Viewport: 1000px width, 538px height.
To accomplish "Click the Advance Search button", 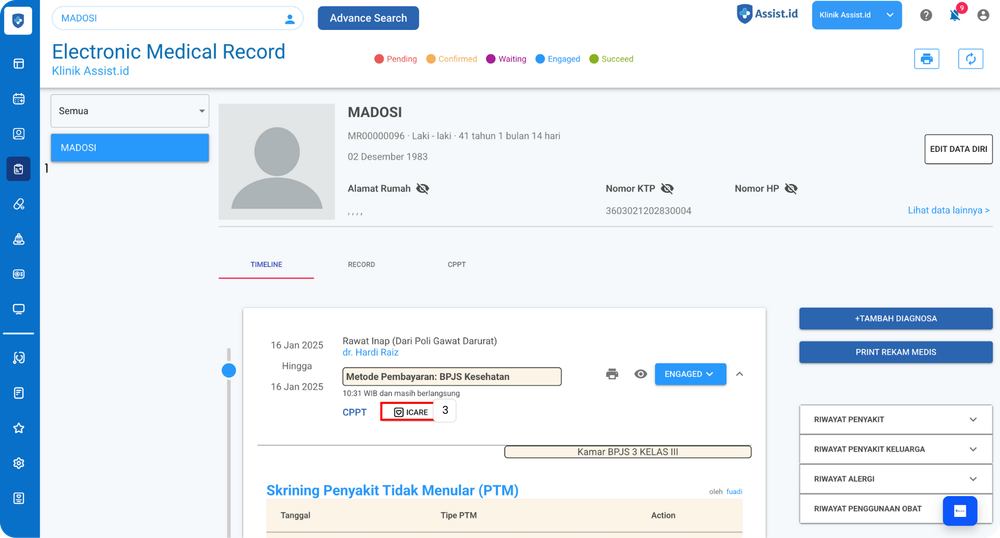I will [368, 18].
